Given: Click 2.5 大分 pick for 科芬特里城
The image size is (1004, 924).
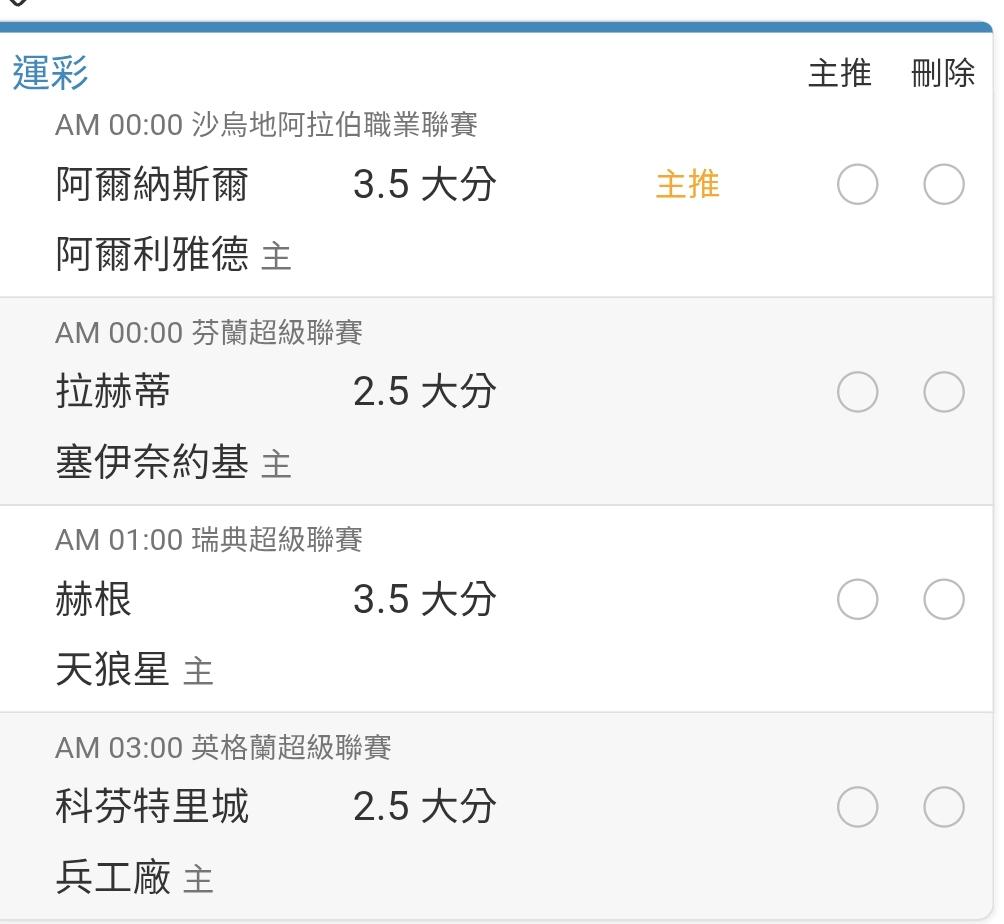Looking at the screenshot, I should (x=425, y=806).
